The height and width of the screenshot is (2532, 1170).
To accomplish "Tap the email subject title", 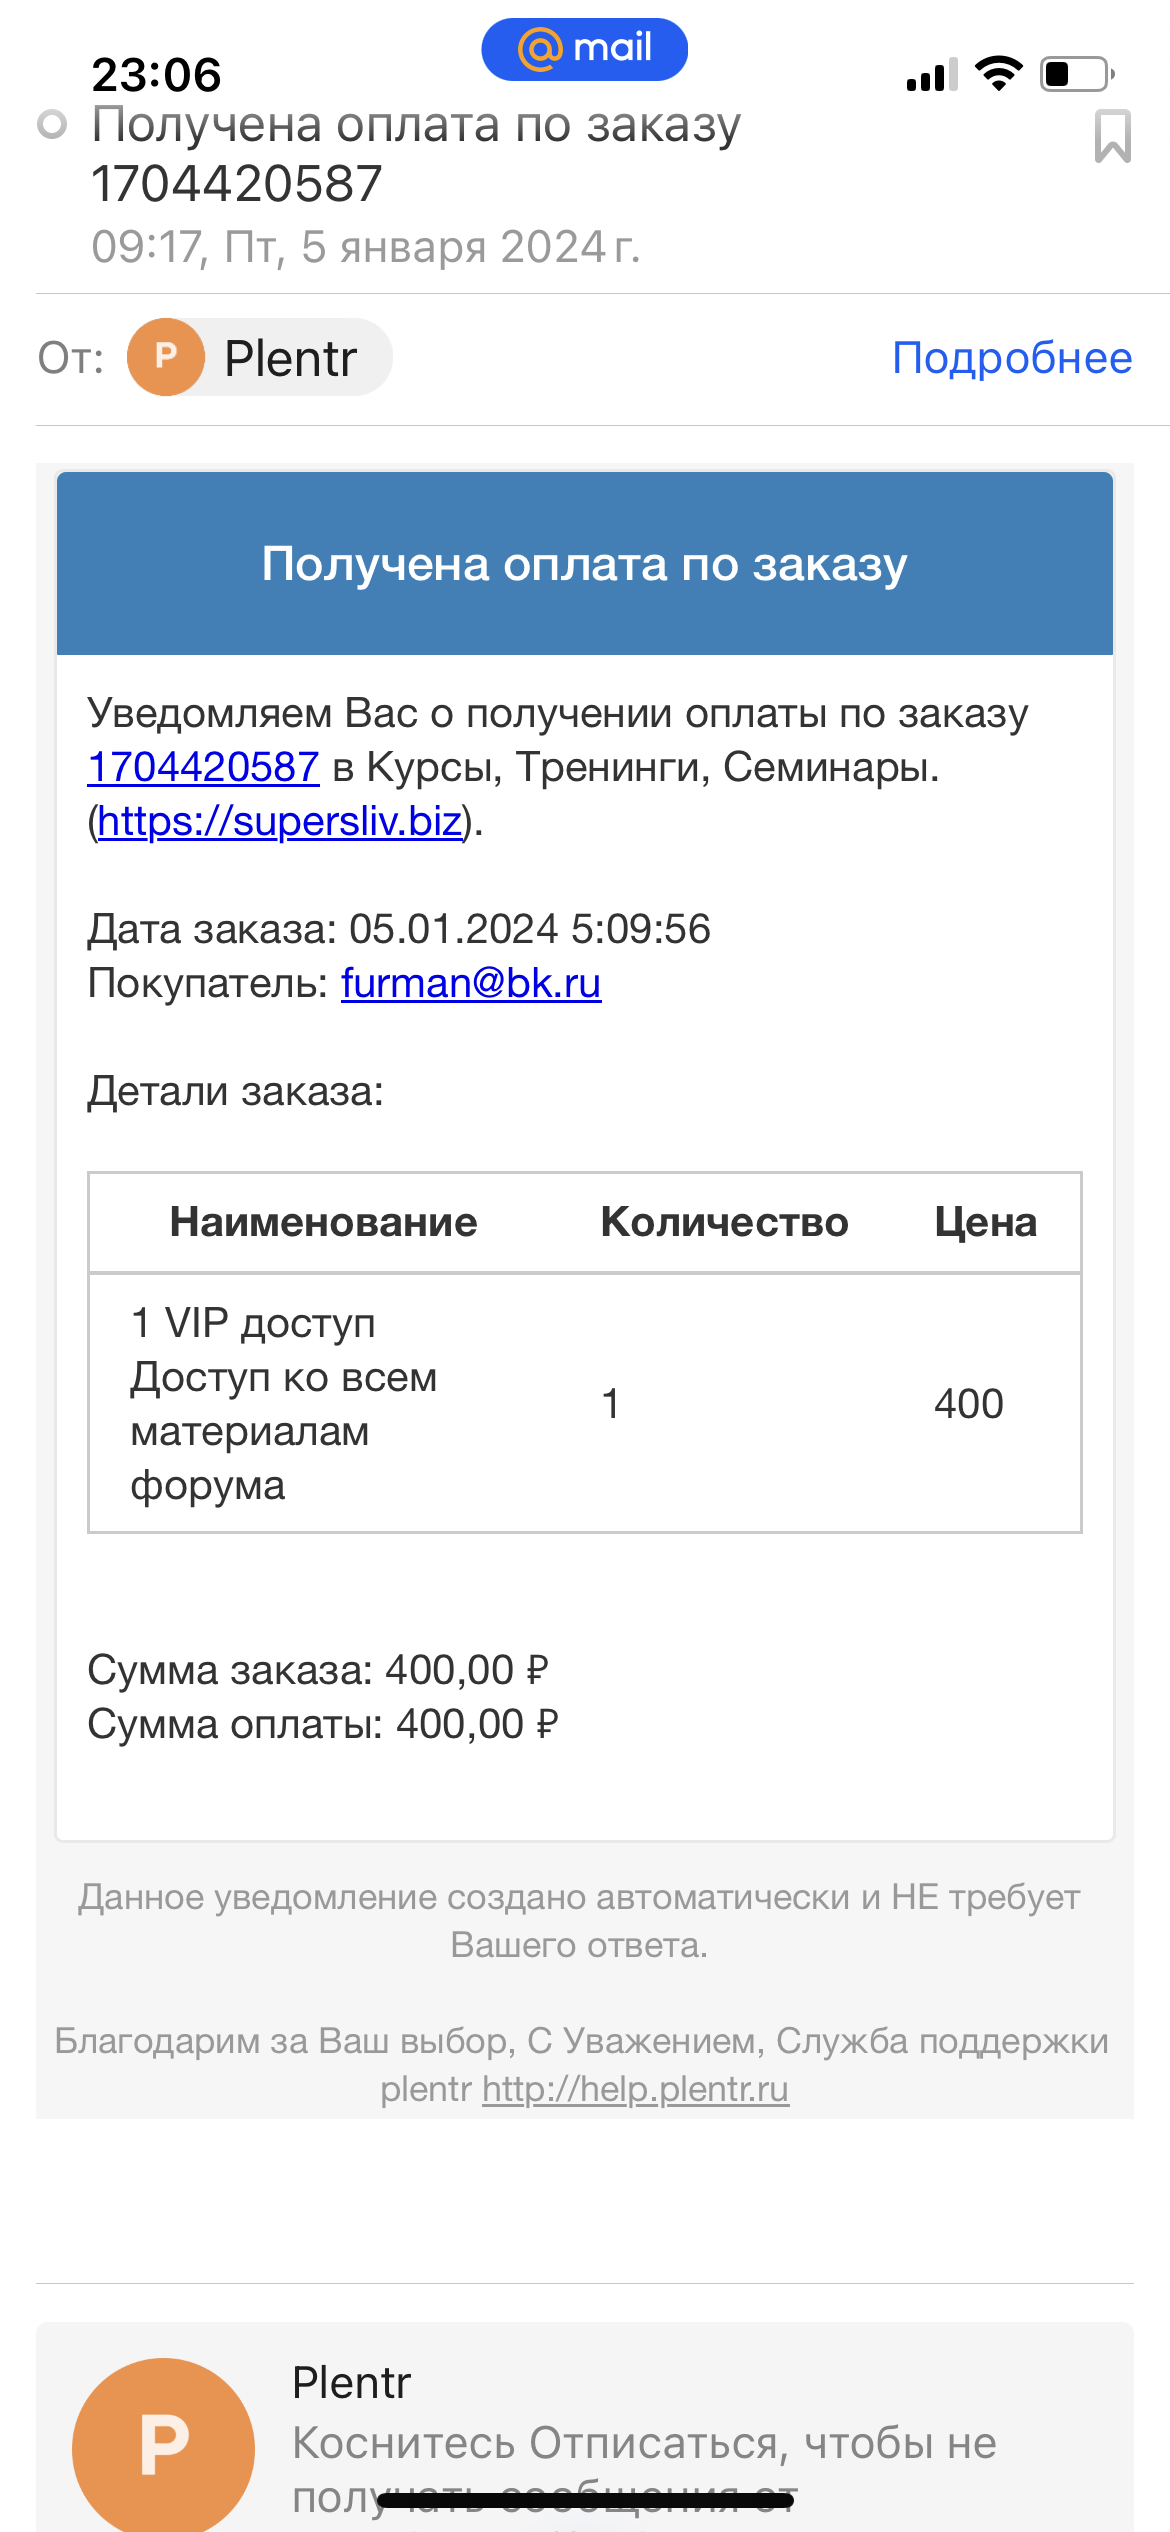I will (416, 154).
